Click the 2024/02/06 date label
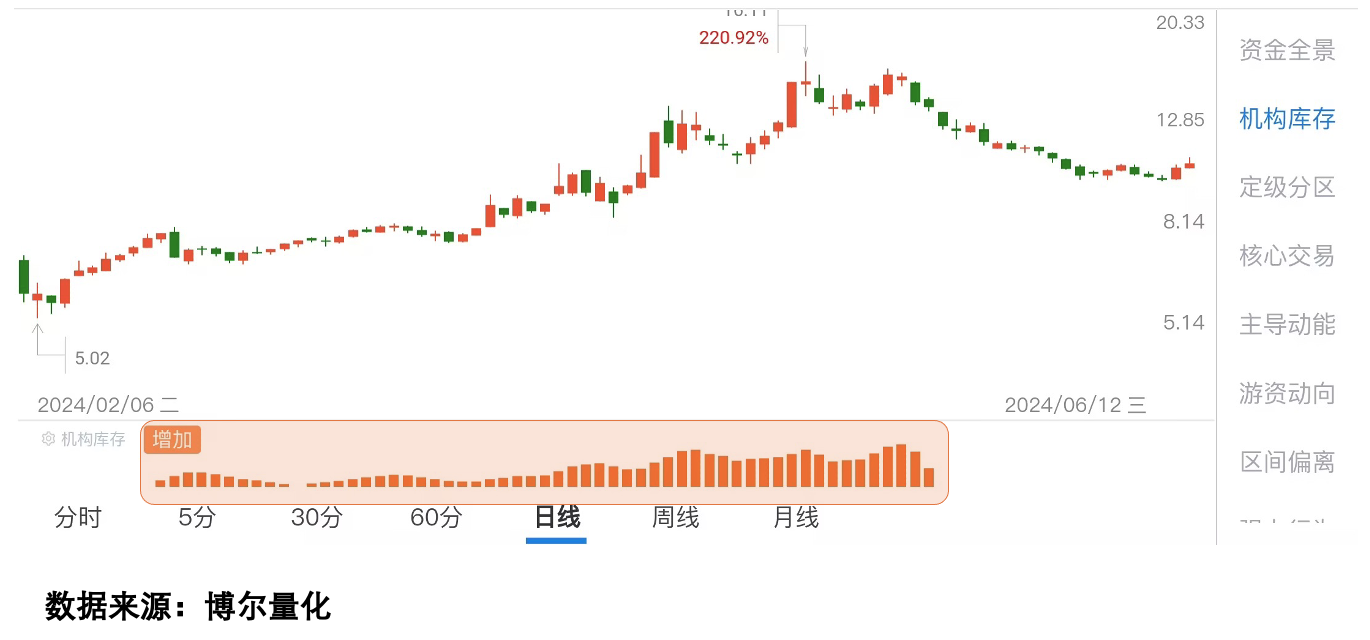This screenshot has height=640, width=1370. pos(110,405)
